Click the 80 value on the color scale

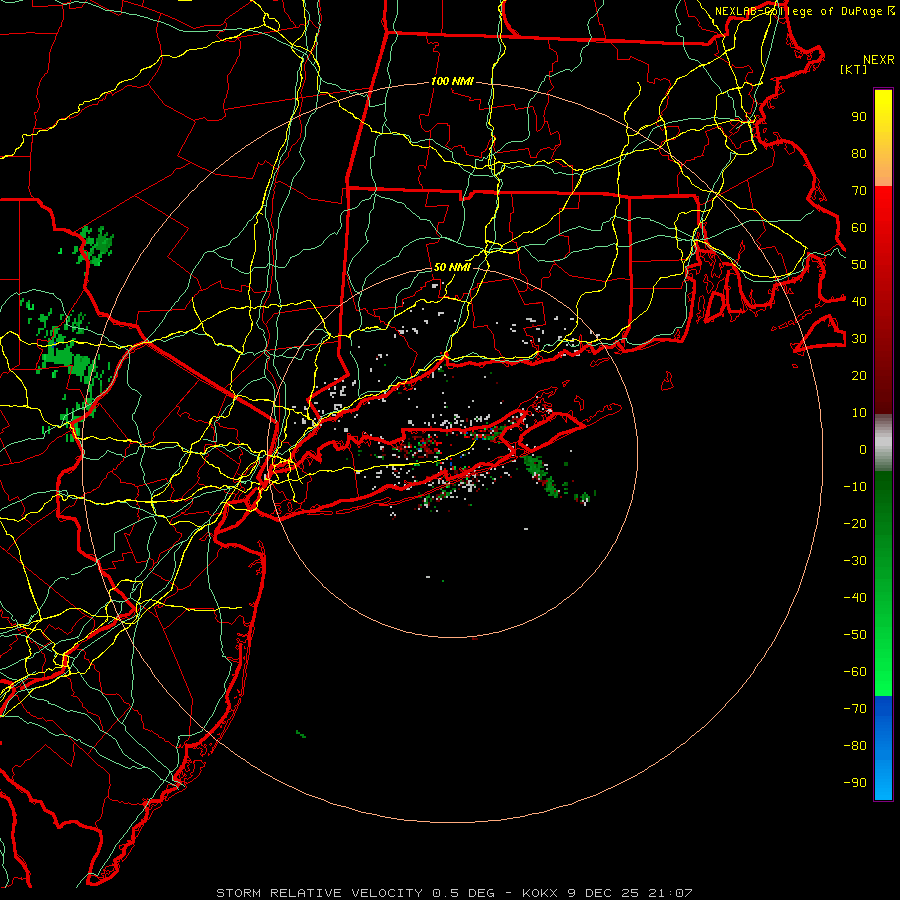pos(859,154)
